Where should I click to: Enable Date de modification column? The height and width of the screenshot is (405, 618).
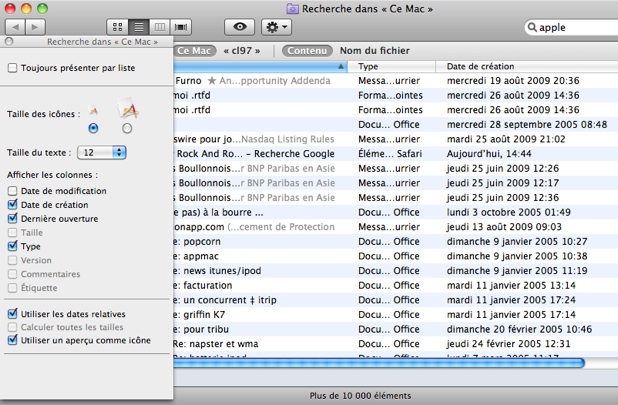(13, 191)
